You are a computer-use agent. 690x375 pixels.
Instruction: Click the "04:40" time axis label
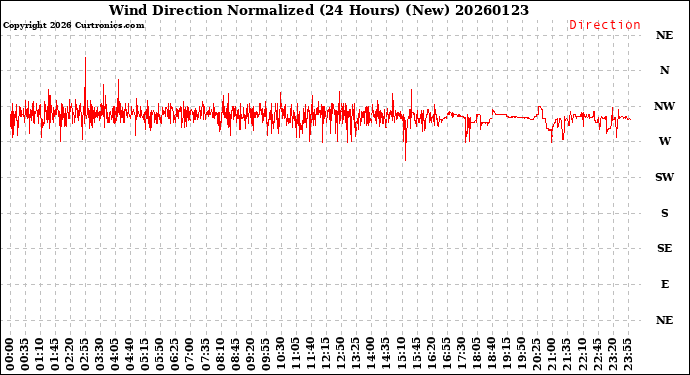point(130,355)
